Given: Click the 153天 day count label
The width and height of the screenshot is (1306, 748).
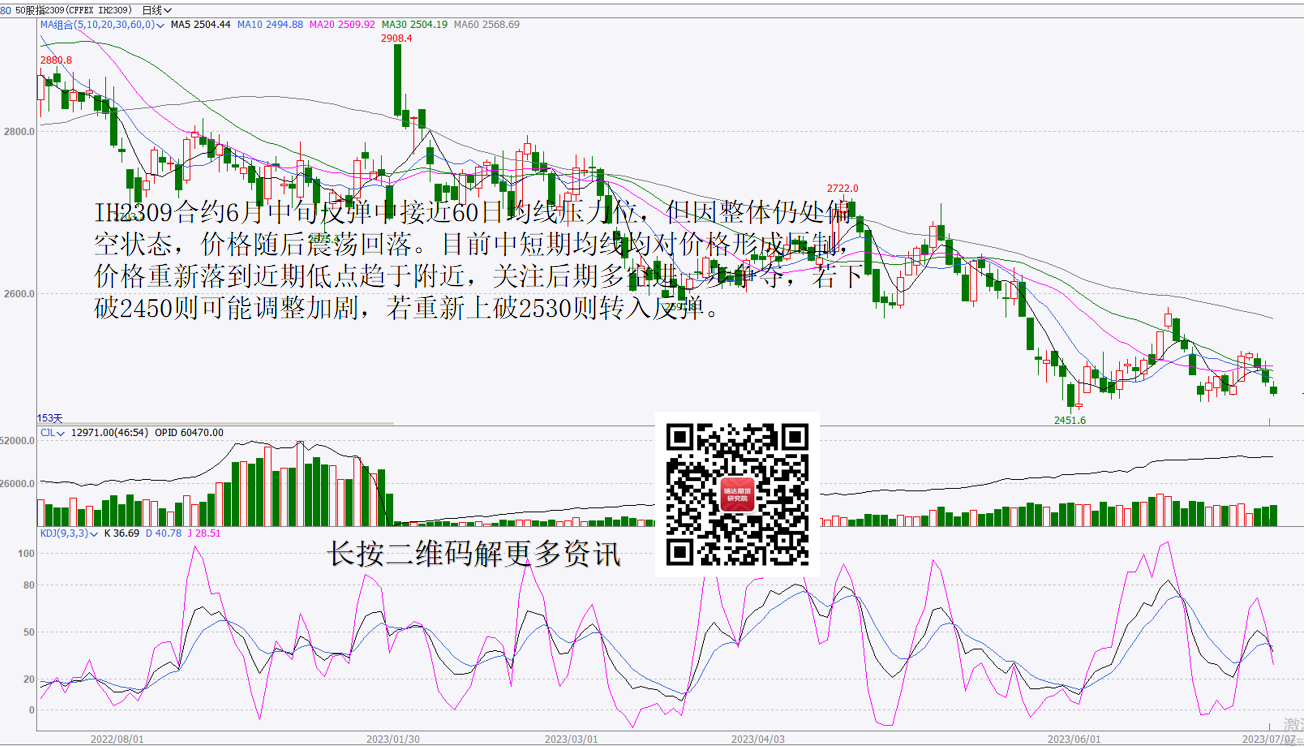Looking at the screenshot, I should click(x=50, y=417).
